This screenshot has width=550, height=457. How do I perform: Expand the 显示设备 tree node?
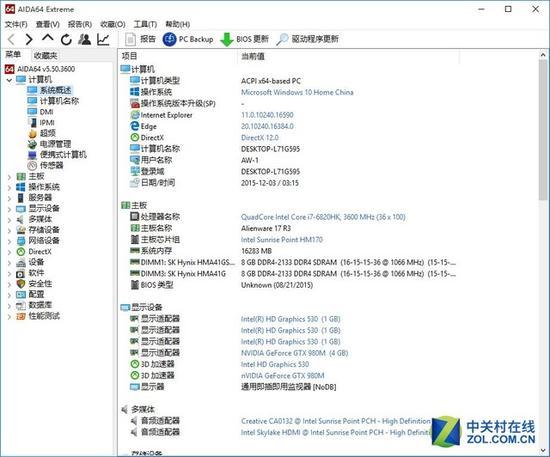[x=9, y=209]
